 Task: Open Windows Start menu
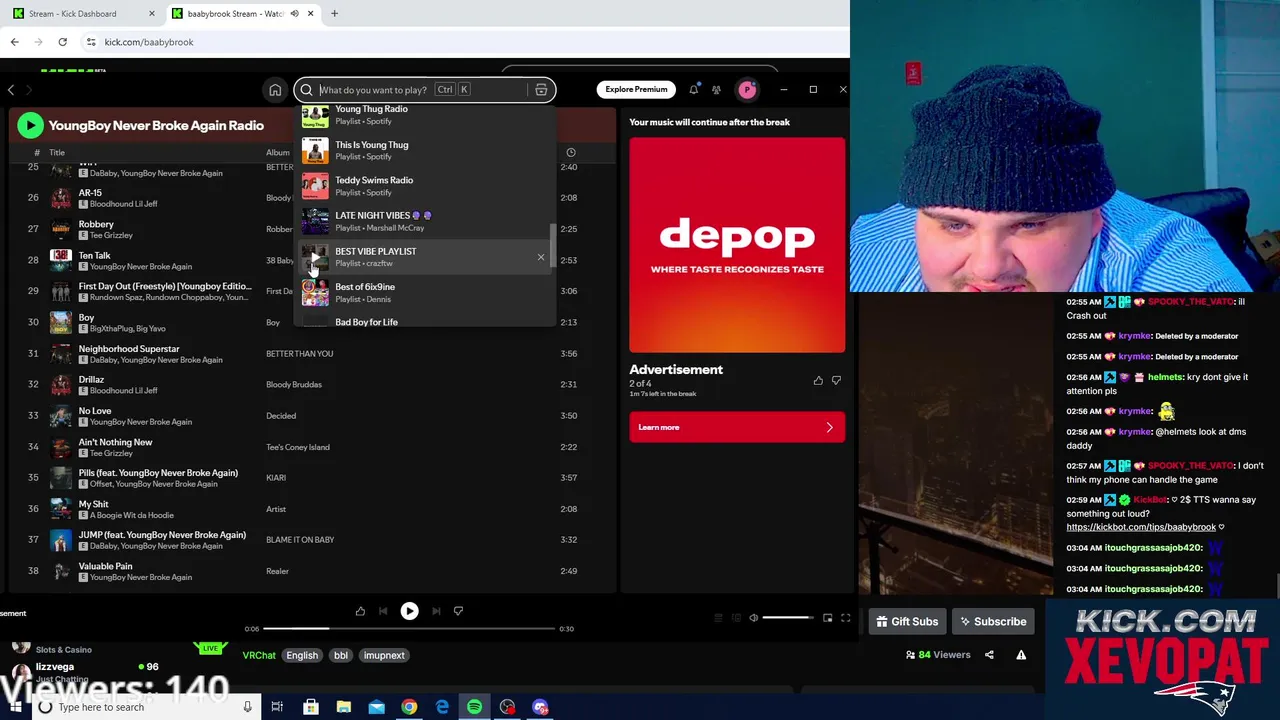(15, 707)
